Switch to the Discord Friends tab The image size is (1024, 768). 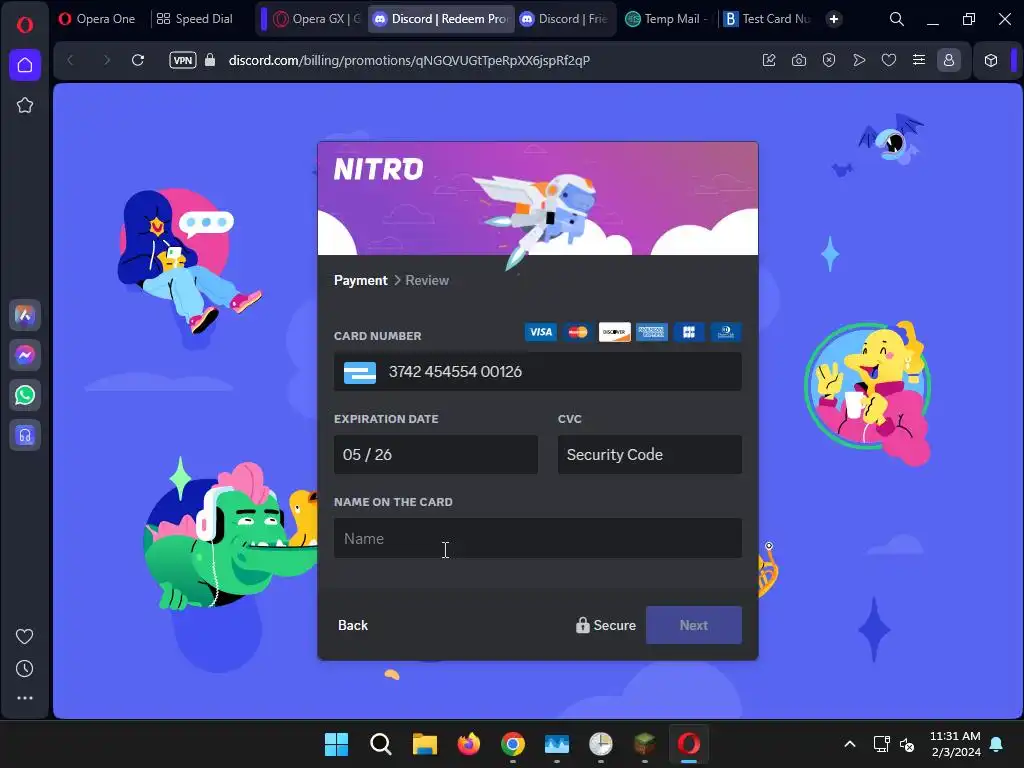pos(564,19)
